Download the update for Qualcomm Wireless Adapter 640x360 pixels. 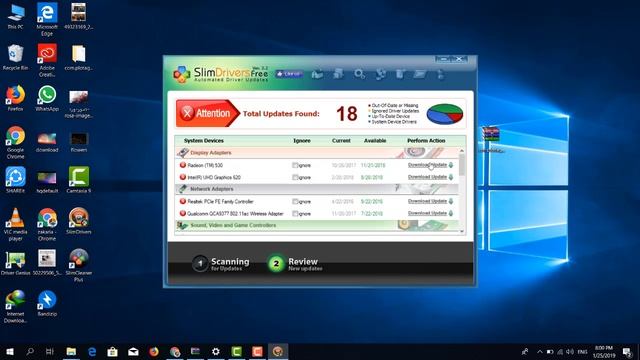tap(427, 213)
